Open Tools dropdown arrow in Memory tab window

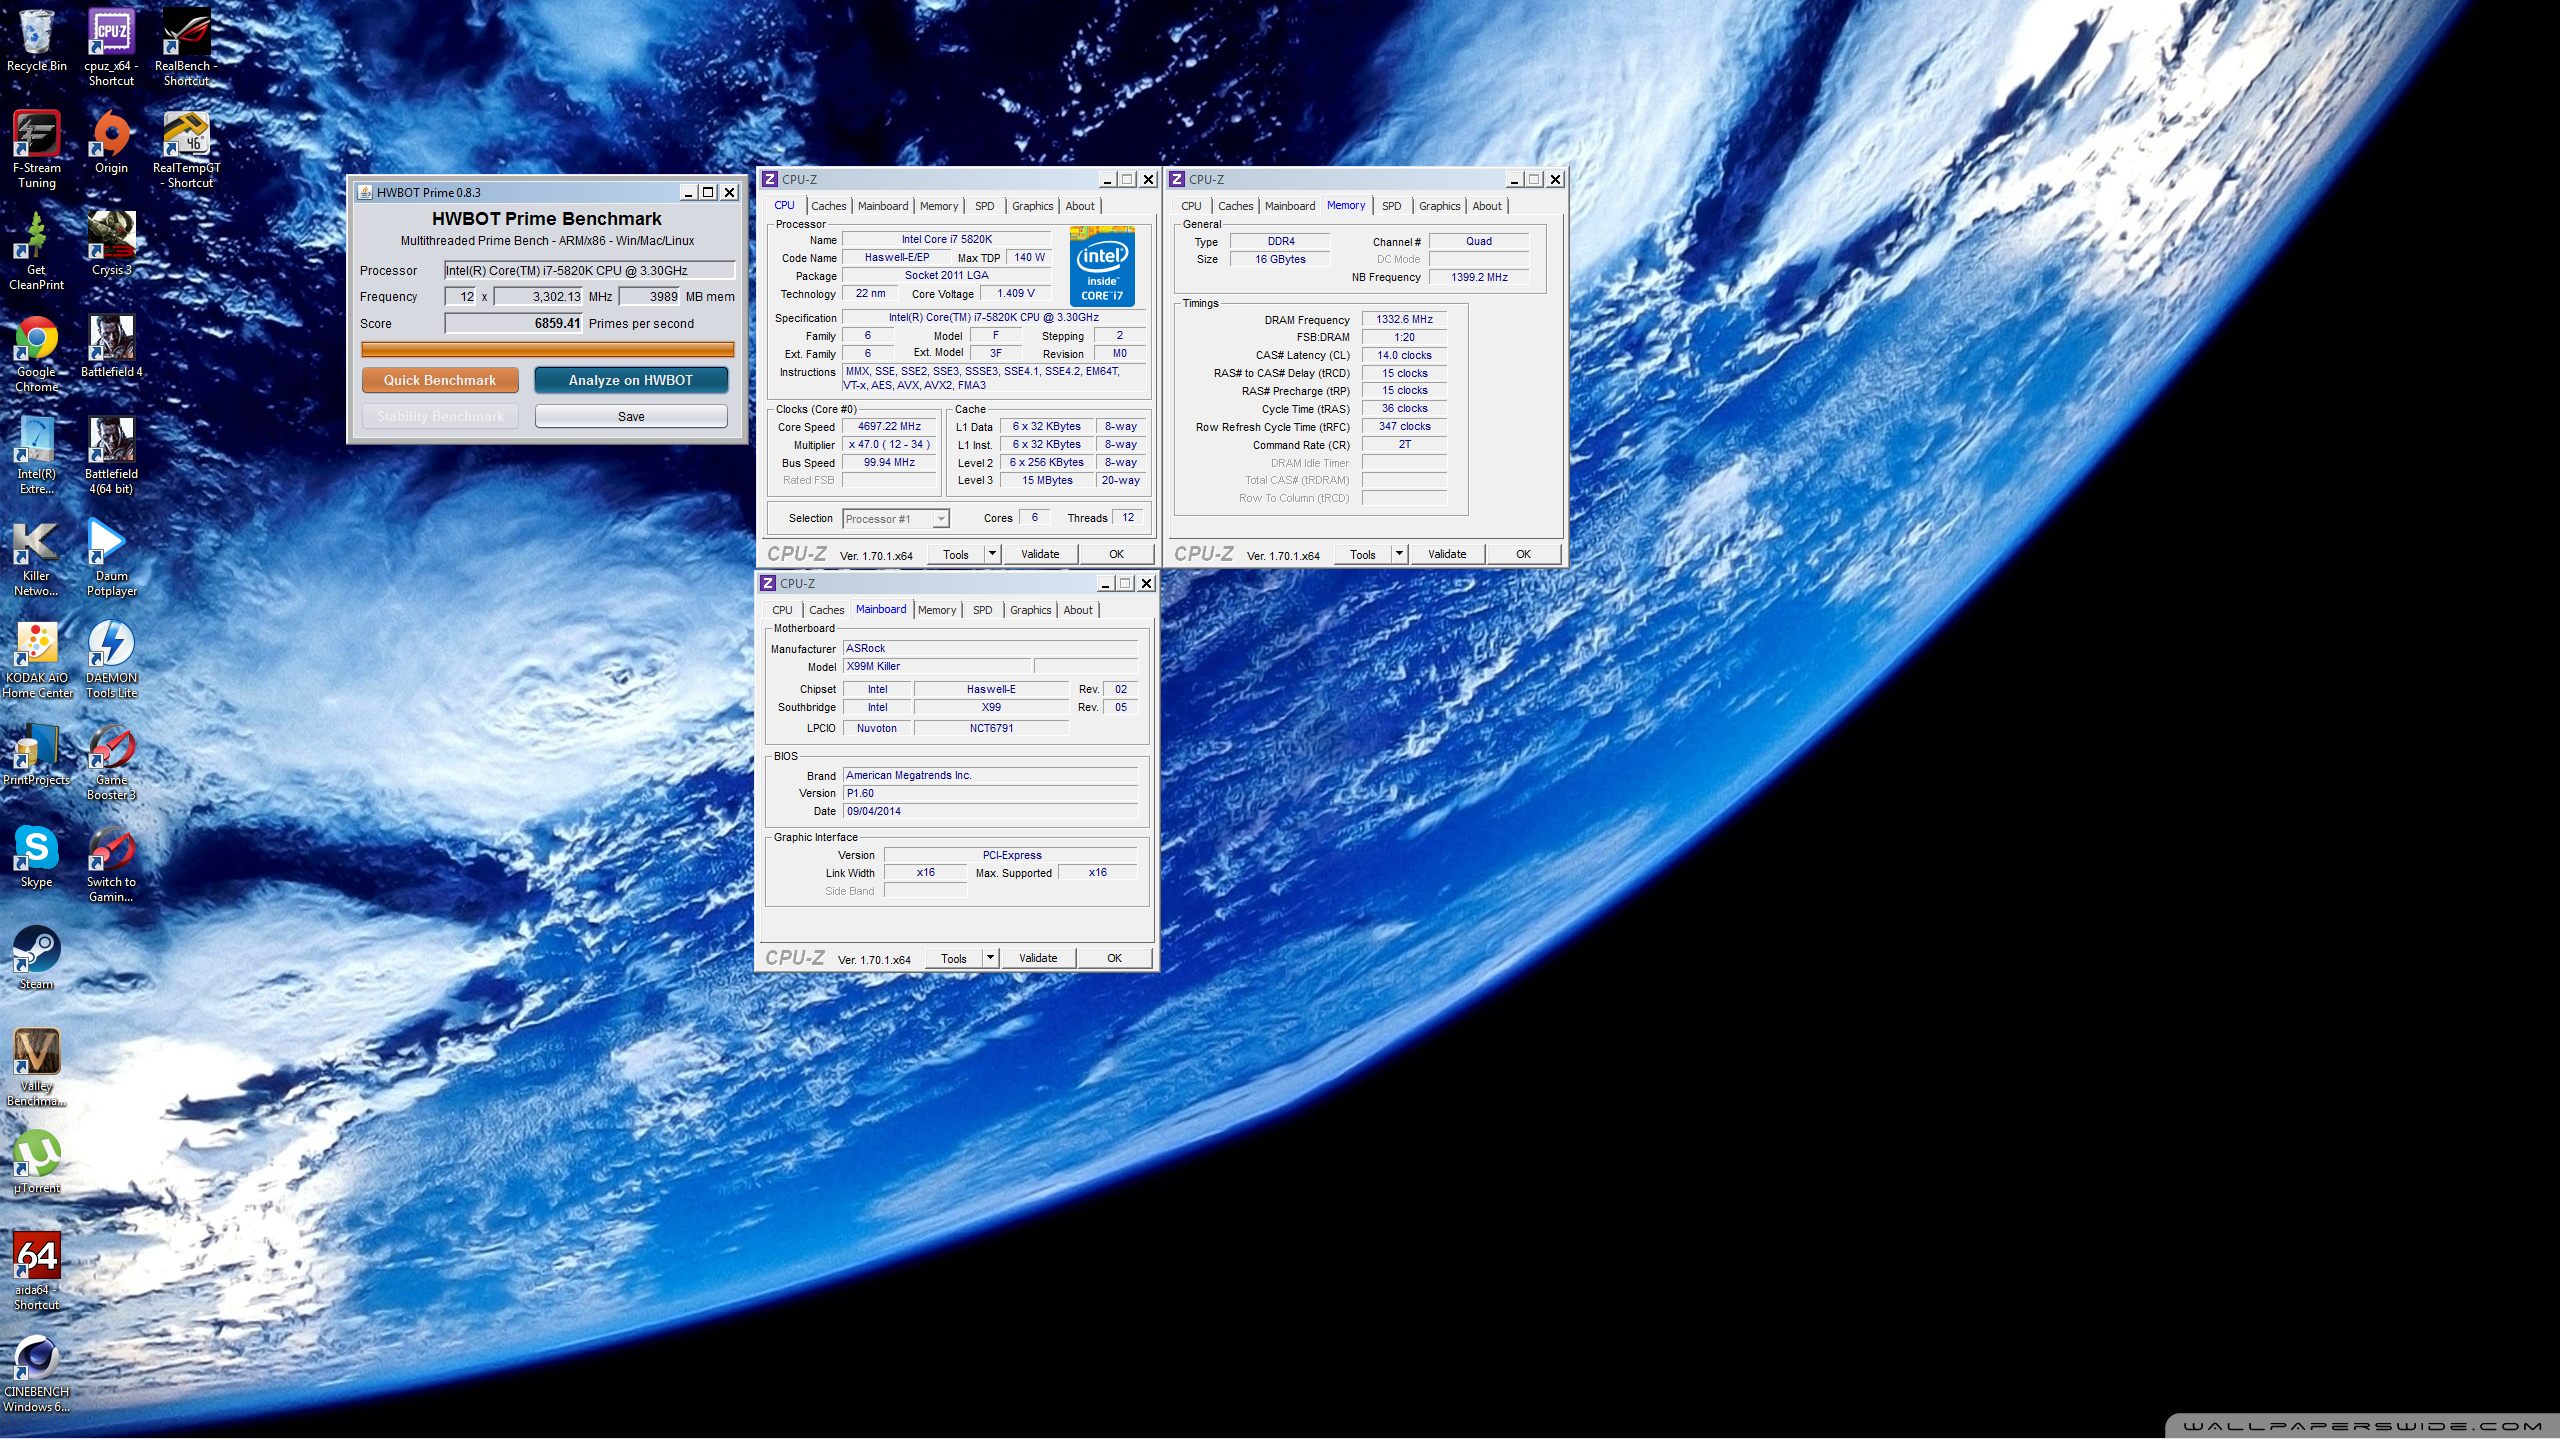pos(1399,554)
